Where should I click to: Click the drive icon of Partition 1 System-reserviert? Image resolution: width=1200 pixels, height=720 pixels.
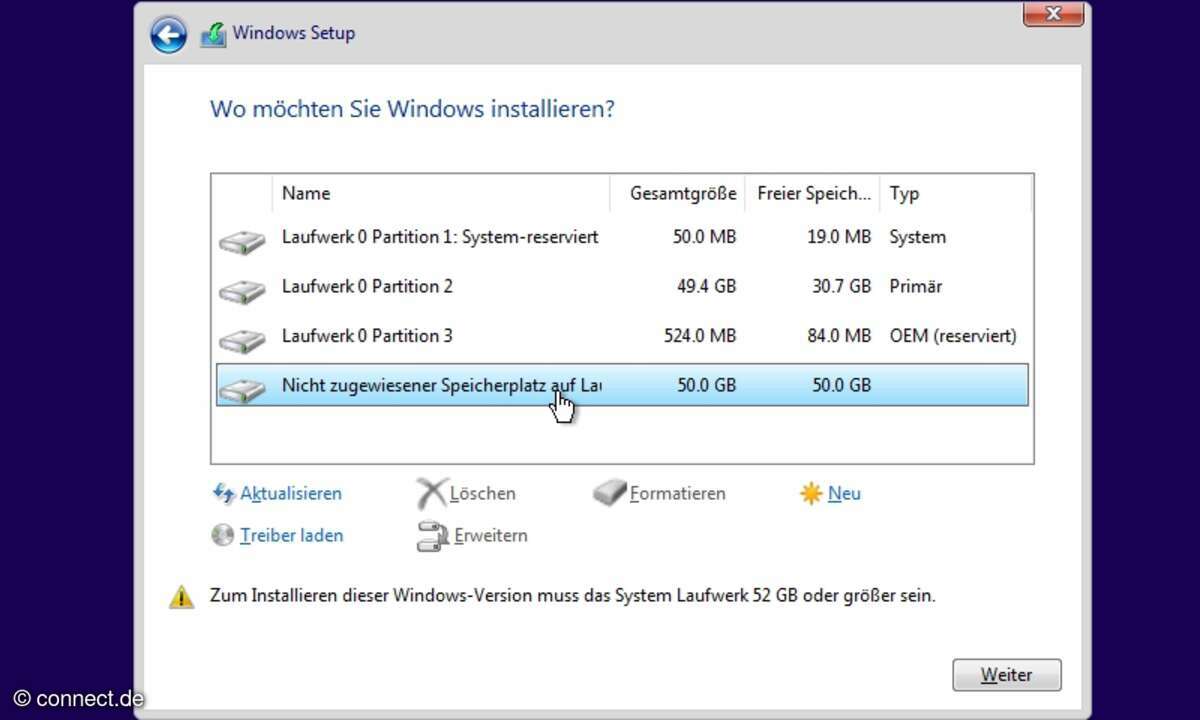[241, 241]
